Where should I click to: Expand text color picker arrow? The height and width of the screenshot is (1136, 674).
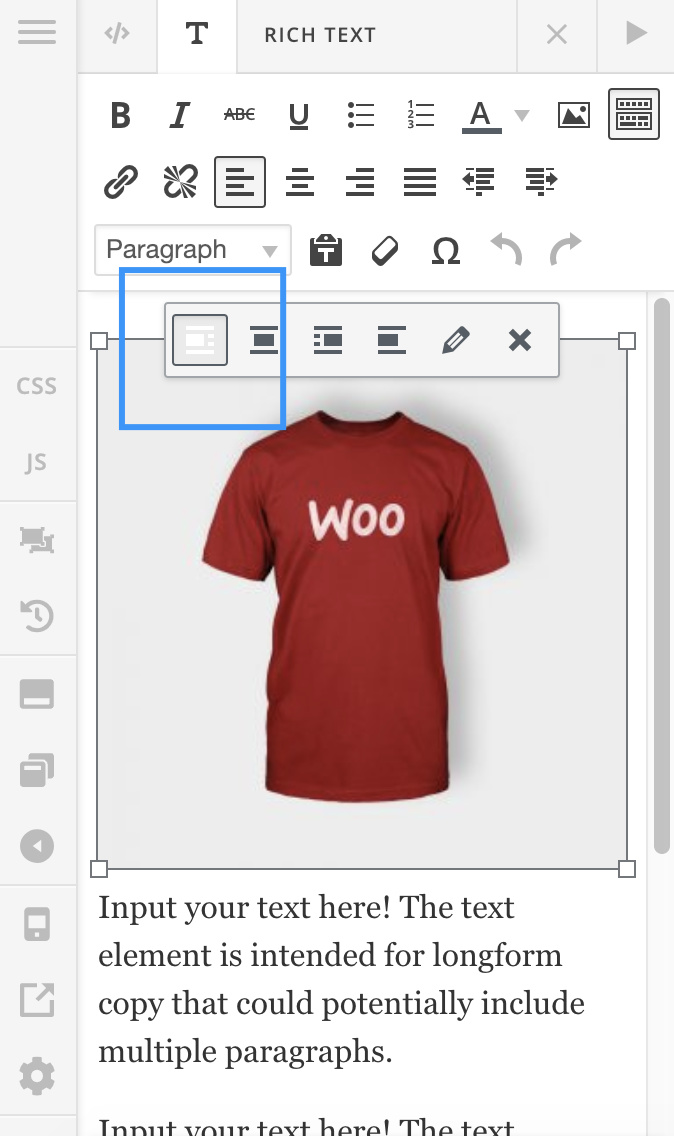pyautogui.click(x=521, y=116)
